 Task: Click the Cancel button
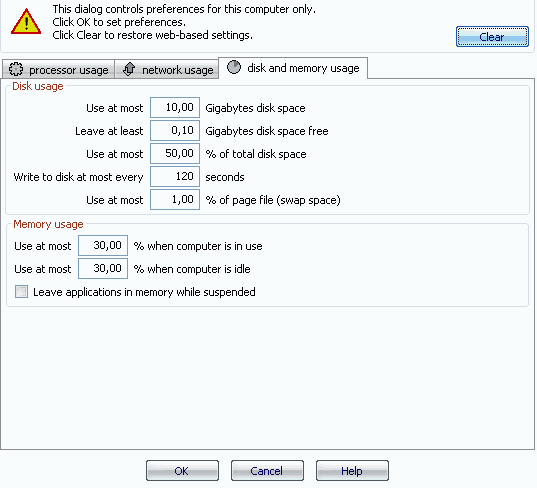267,471
